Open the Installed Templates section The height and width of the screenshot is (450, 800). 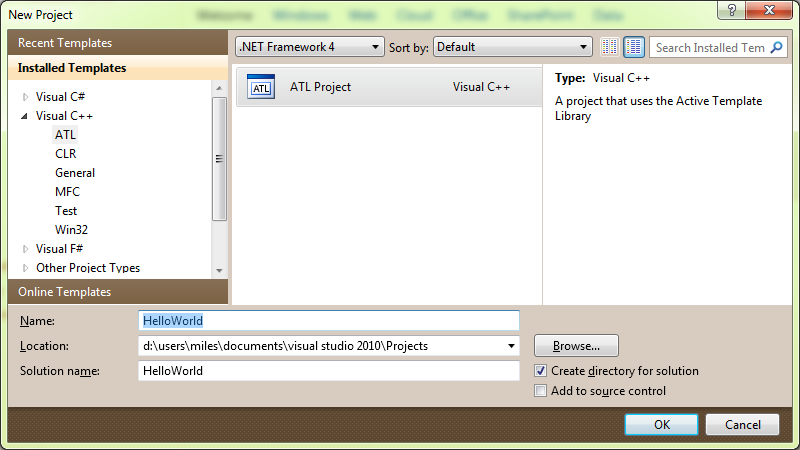pyautogui.click(x=118, y=68)
